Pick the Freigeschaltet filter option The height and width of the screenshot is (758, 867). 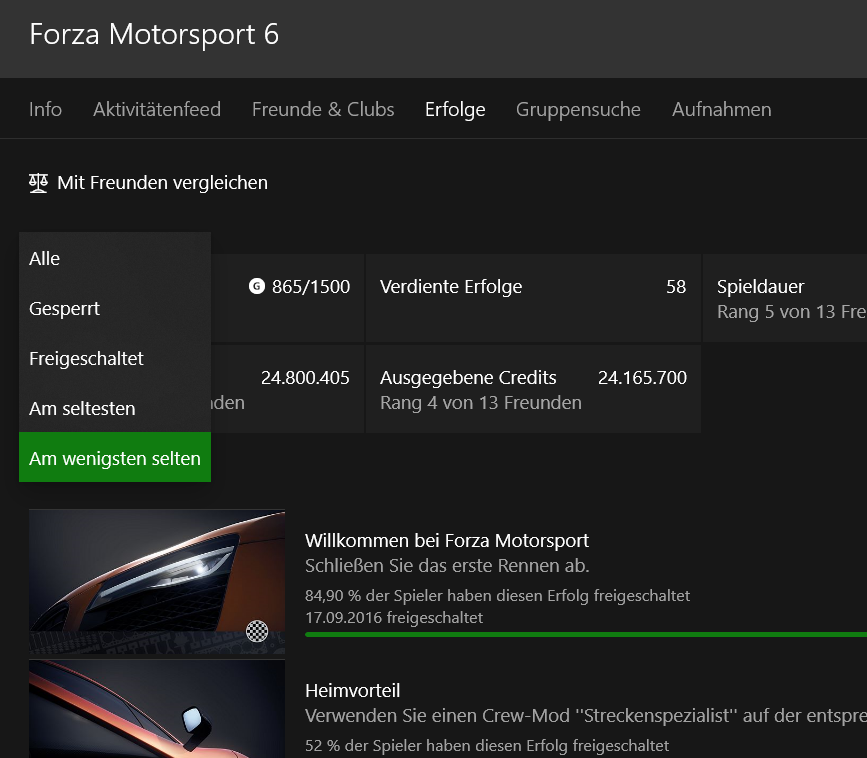coord(115,358)
